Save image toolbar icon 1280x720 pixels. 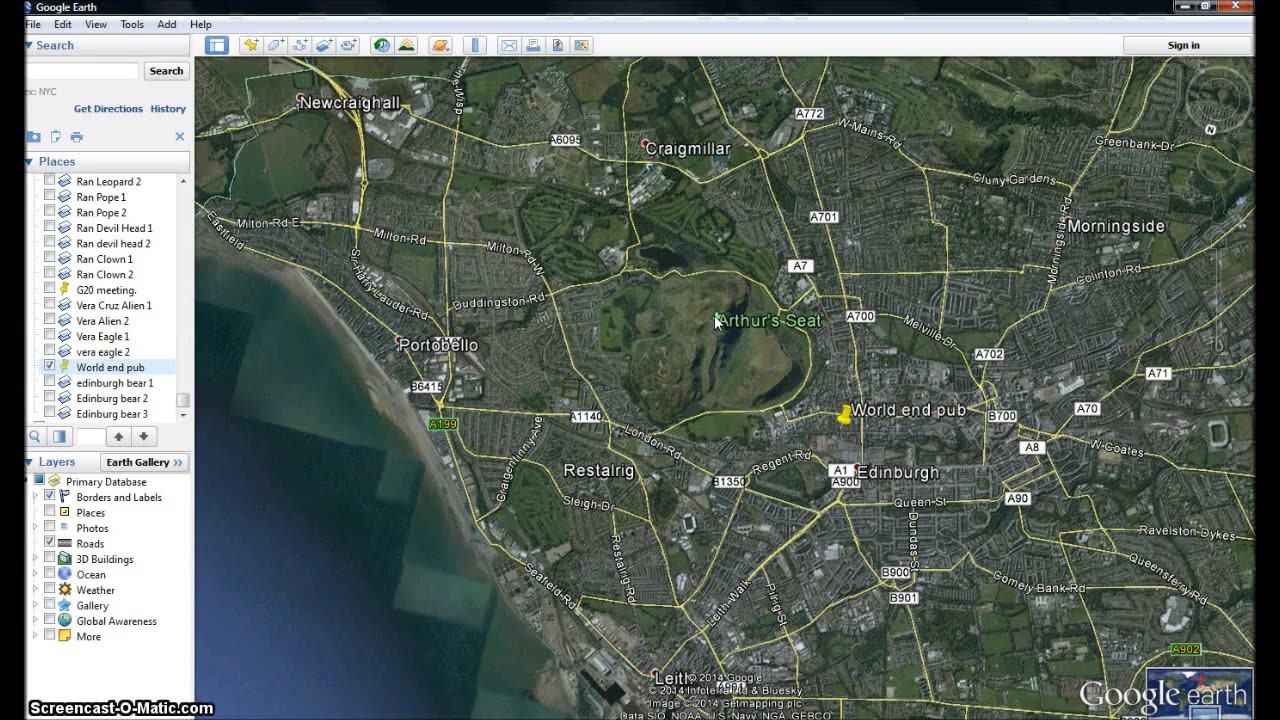point(582,45)
